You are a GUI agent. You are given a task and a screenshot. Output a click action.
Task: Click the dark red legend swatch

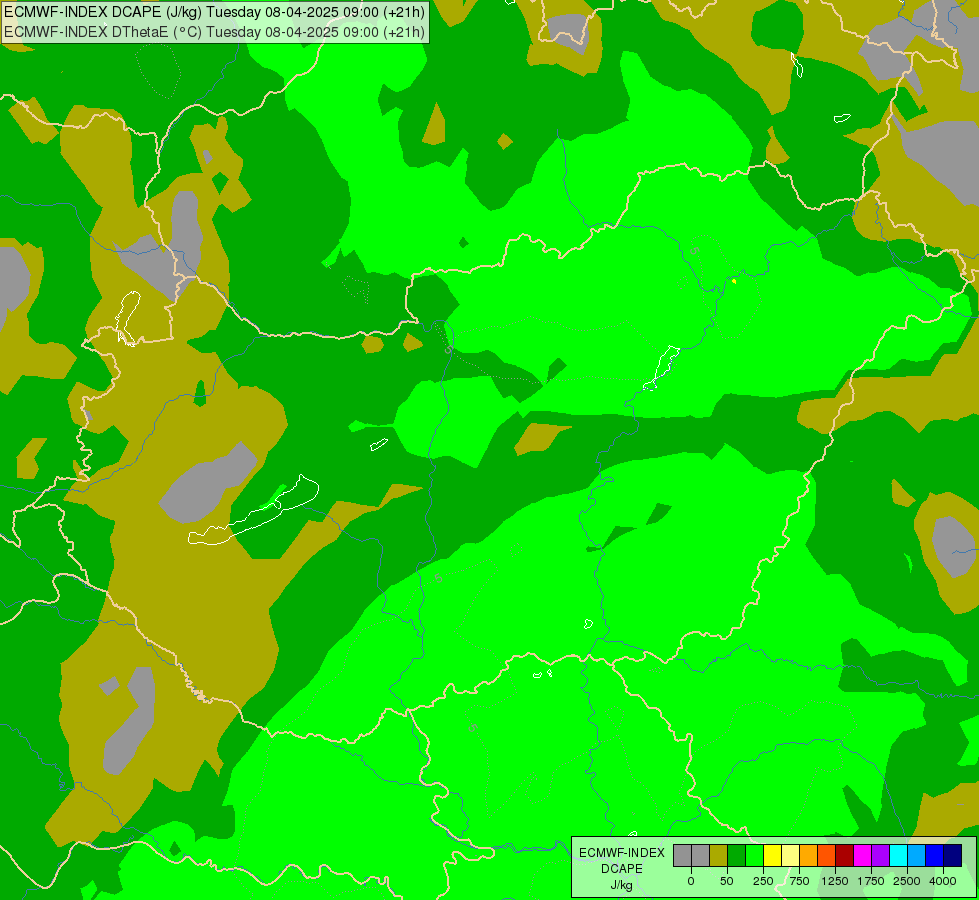(844, 855)
